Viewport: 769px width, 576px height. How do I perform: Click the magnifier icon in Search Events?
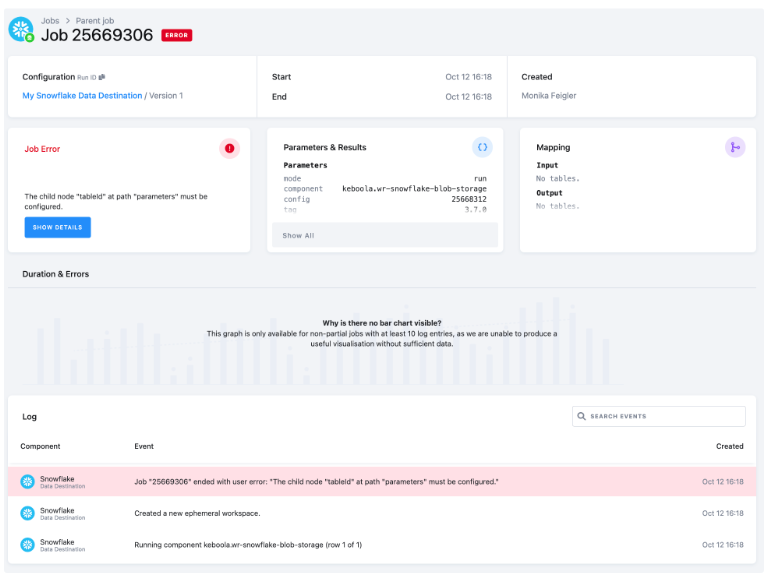[x=582, y=416]
